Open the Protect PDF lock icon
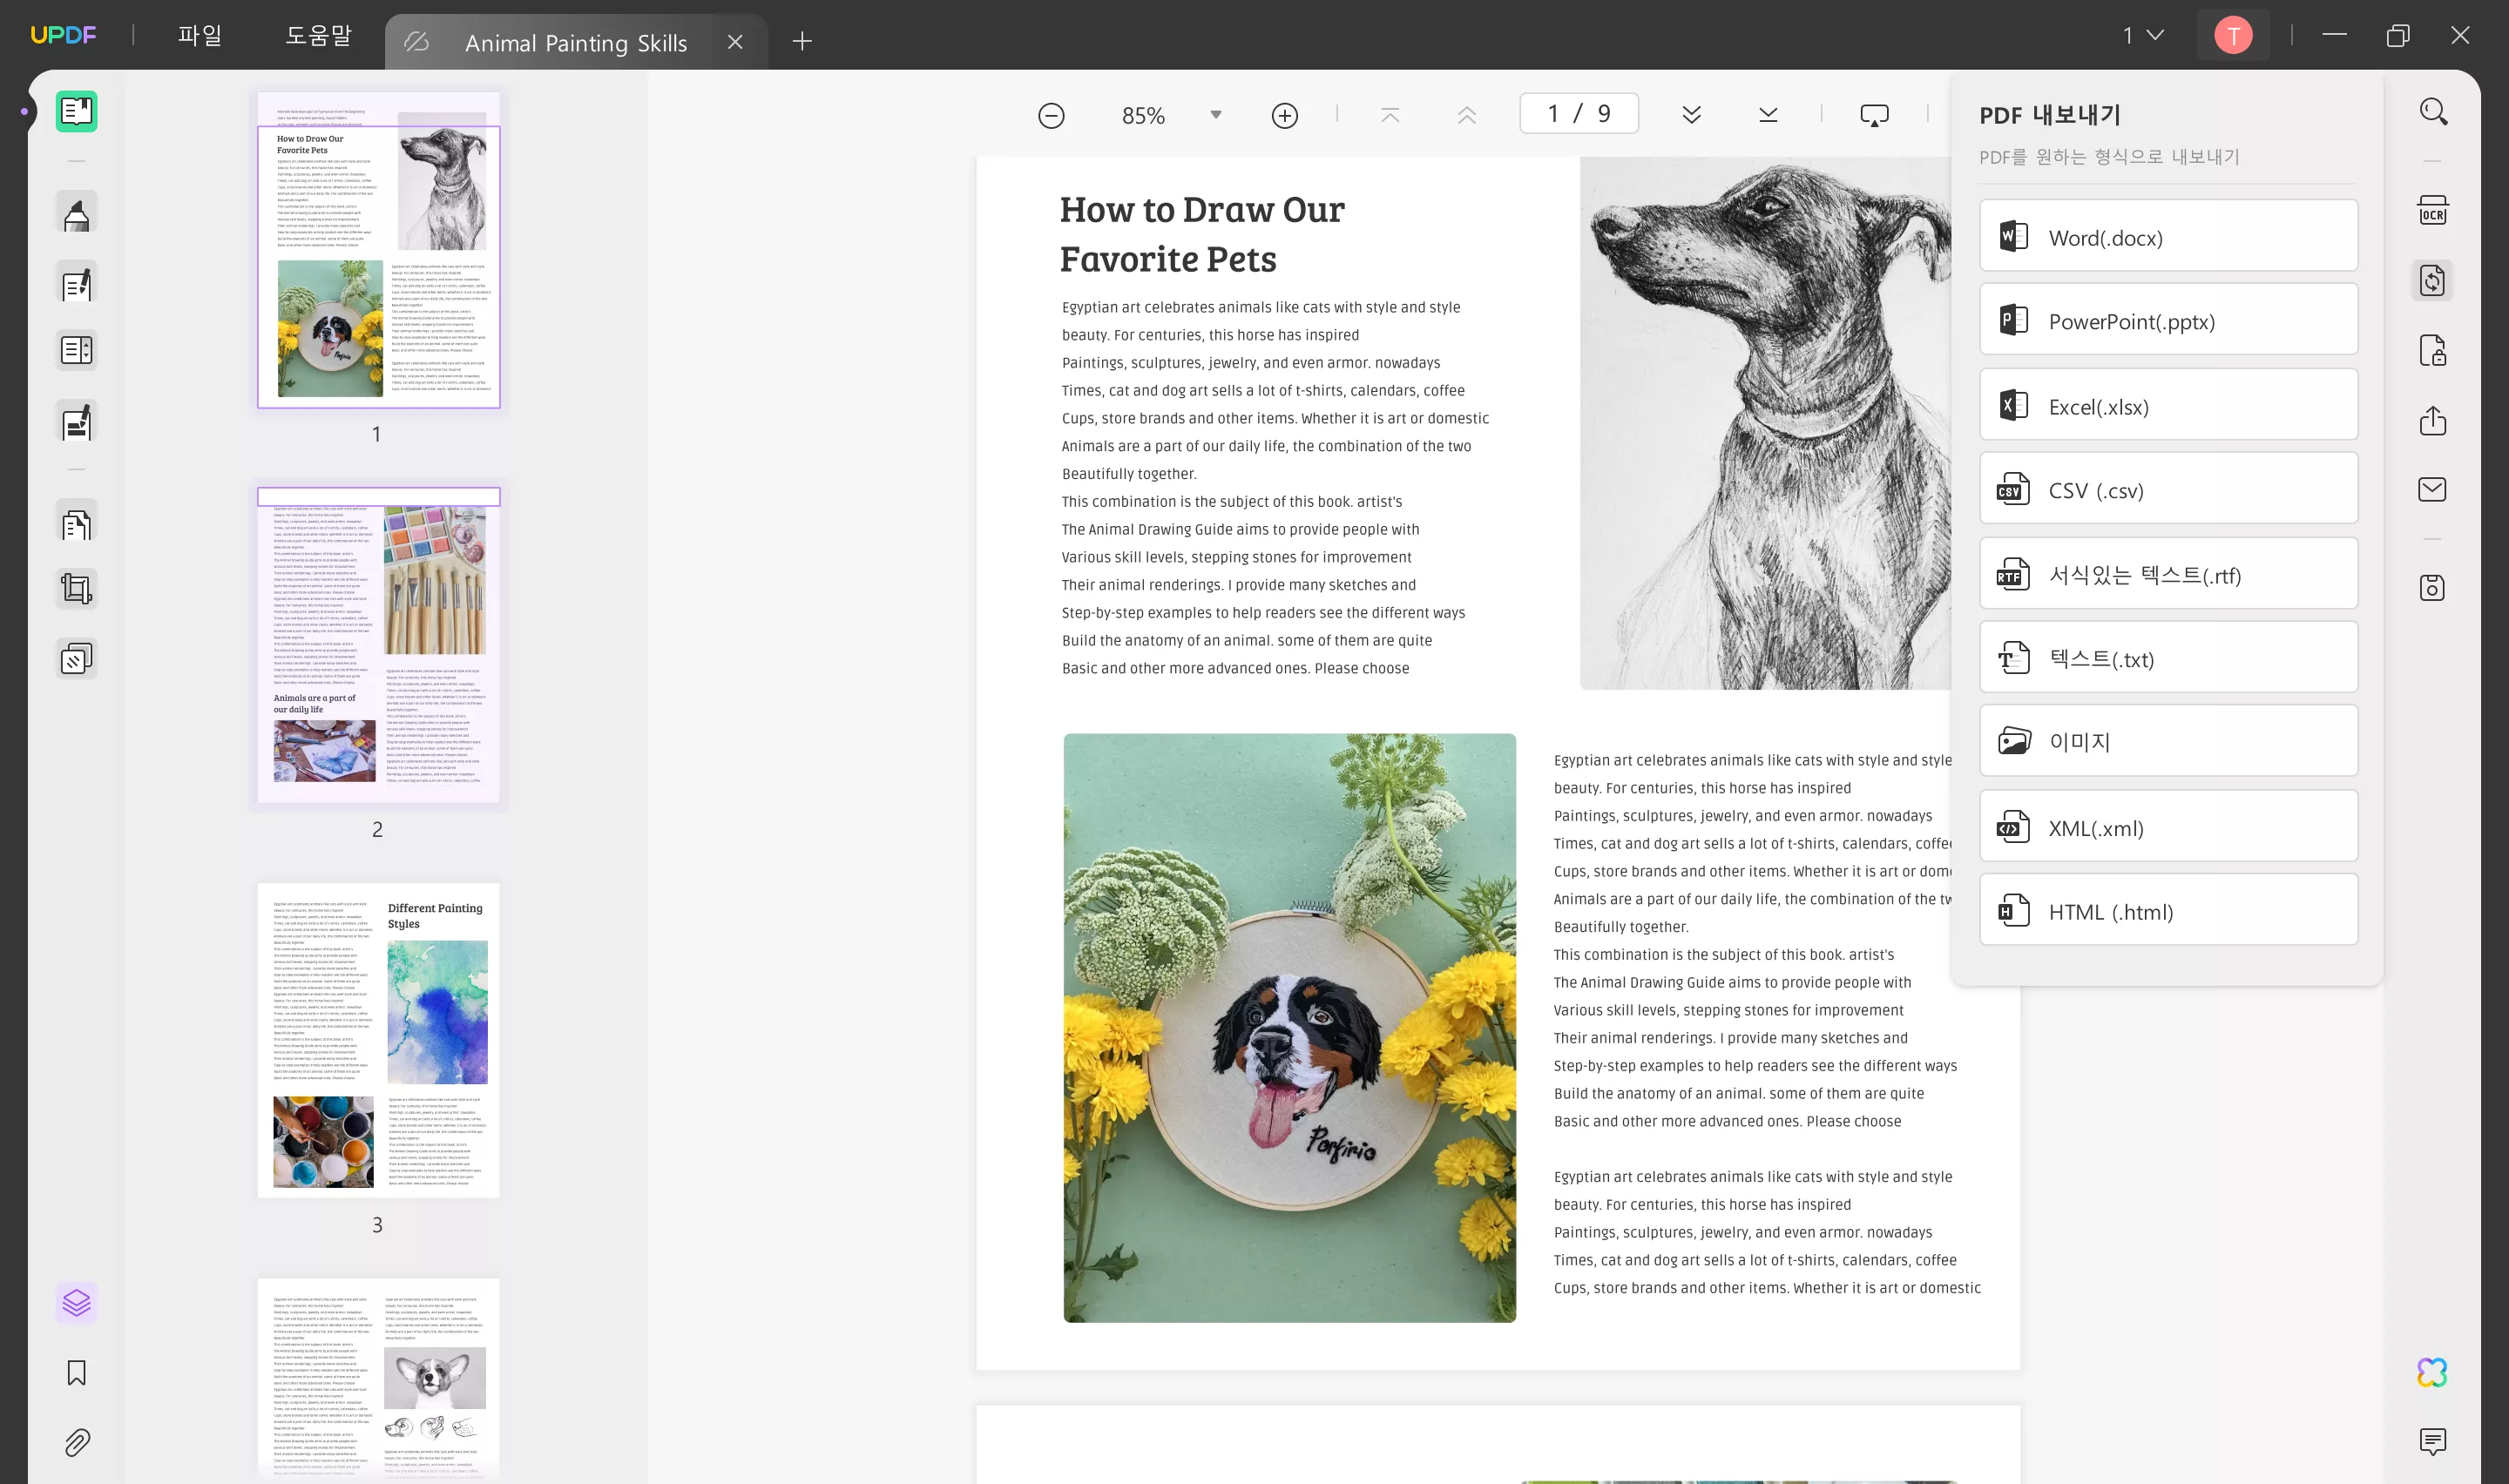This screenshot has width=2509, height=1484. [x=2432, y=351]
